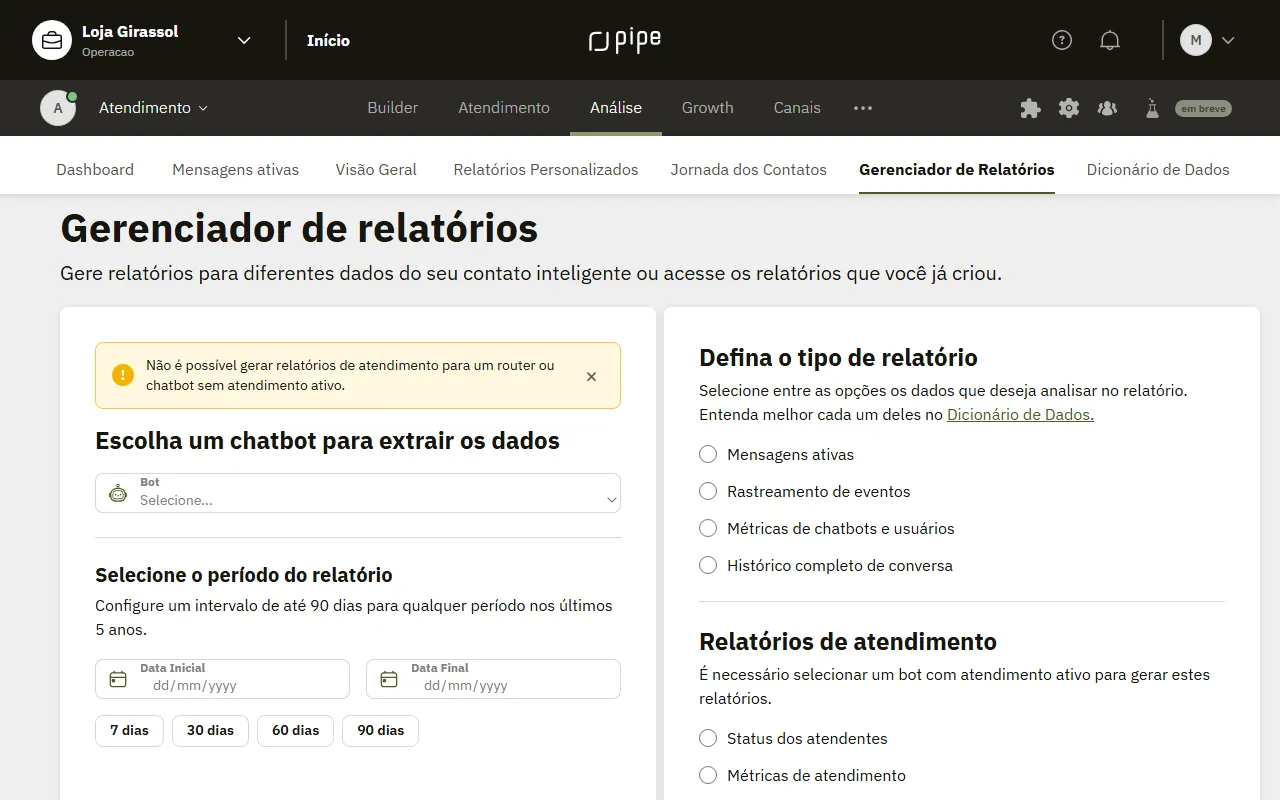Set the period to 60 dias
Image resolution: width=1280 pixels, height=800 pixels.
pos(296,730)
